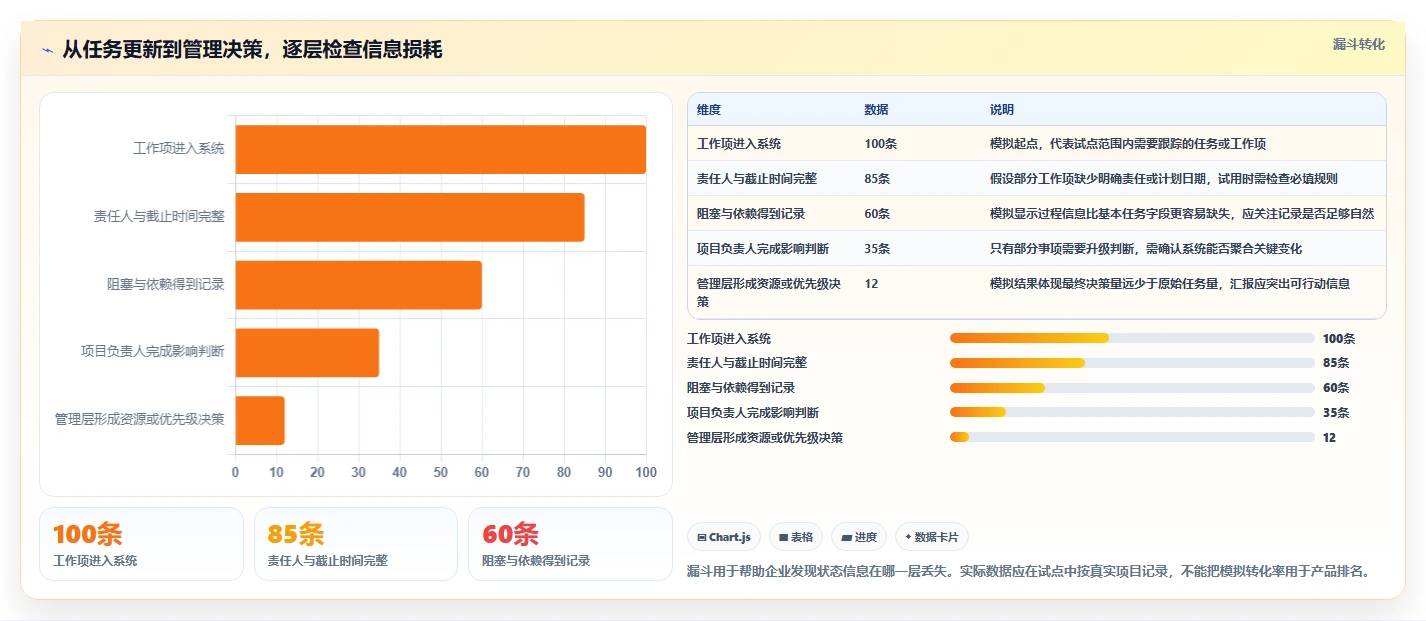Click the Chart.js chip
Viewport: 1426px width, 621px height.
click(x=724, y=537)
